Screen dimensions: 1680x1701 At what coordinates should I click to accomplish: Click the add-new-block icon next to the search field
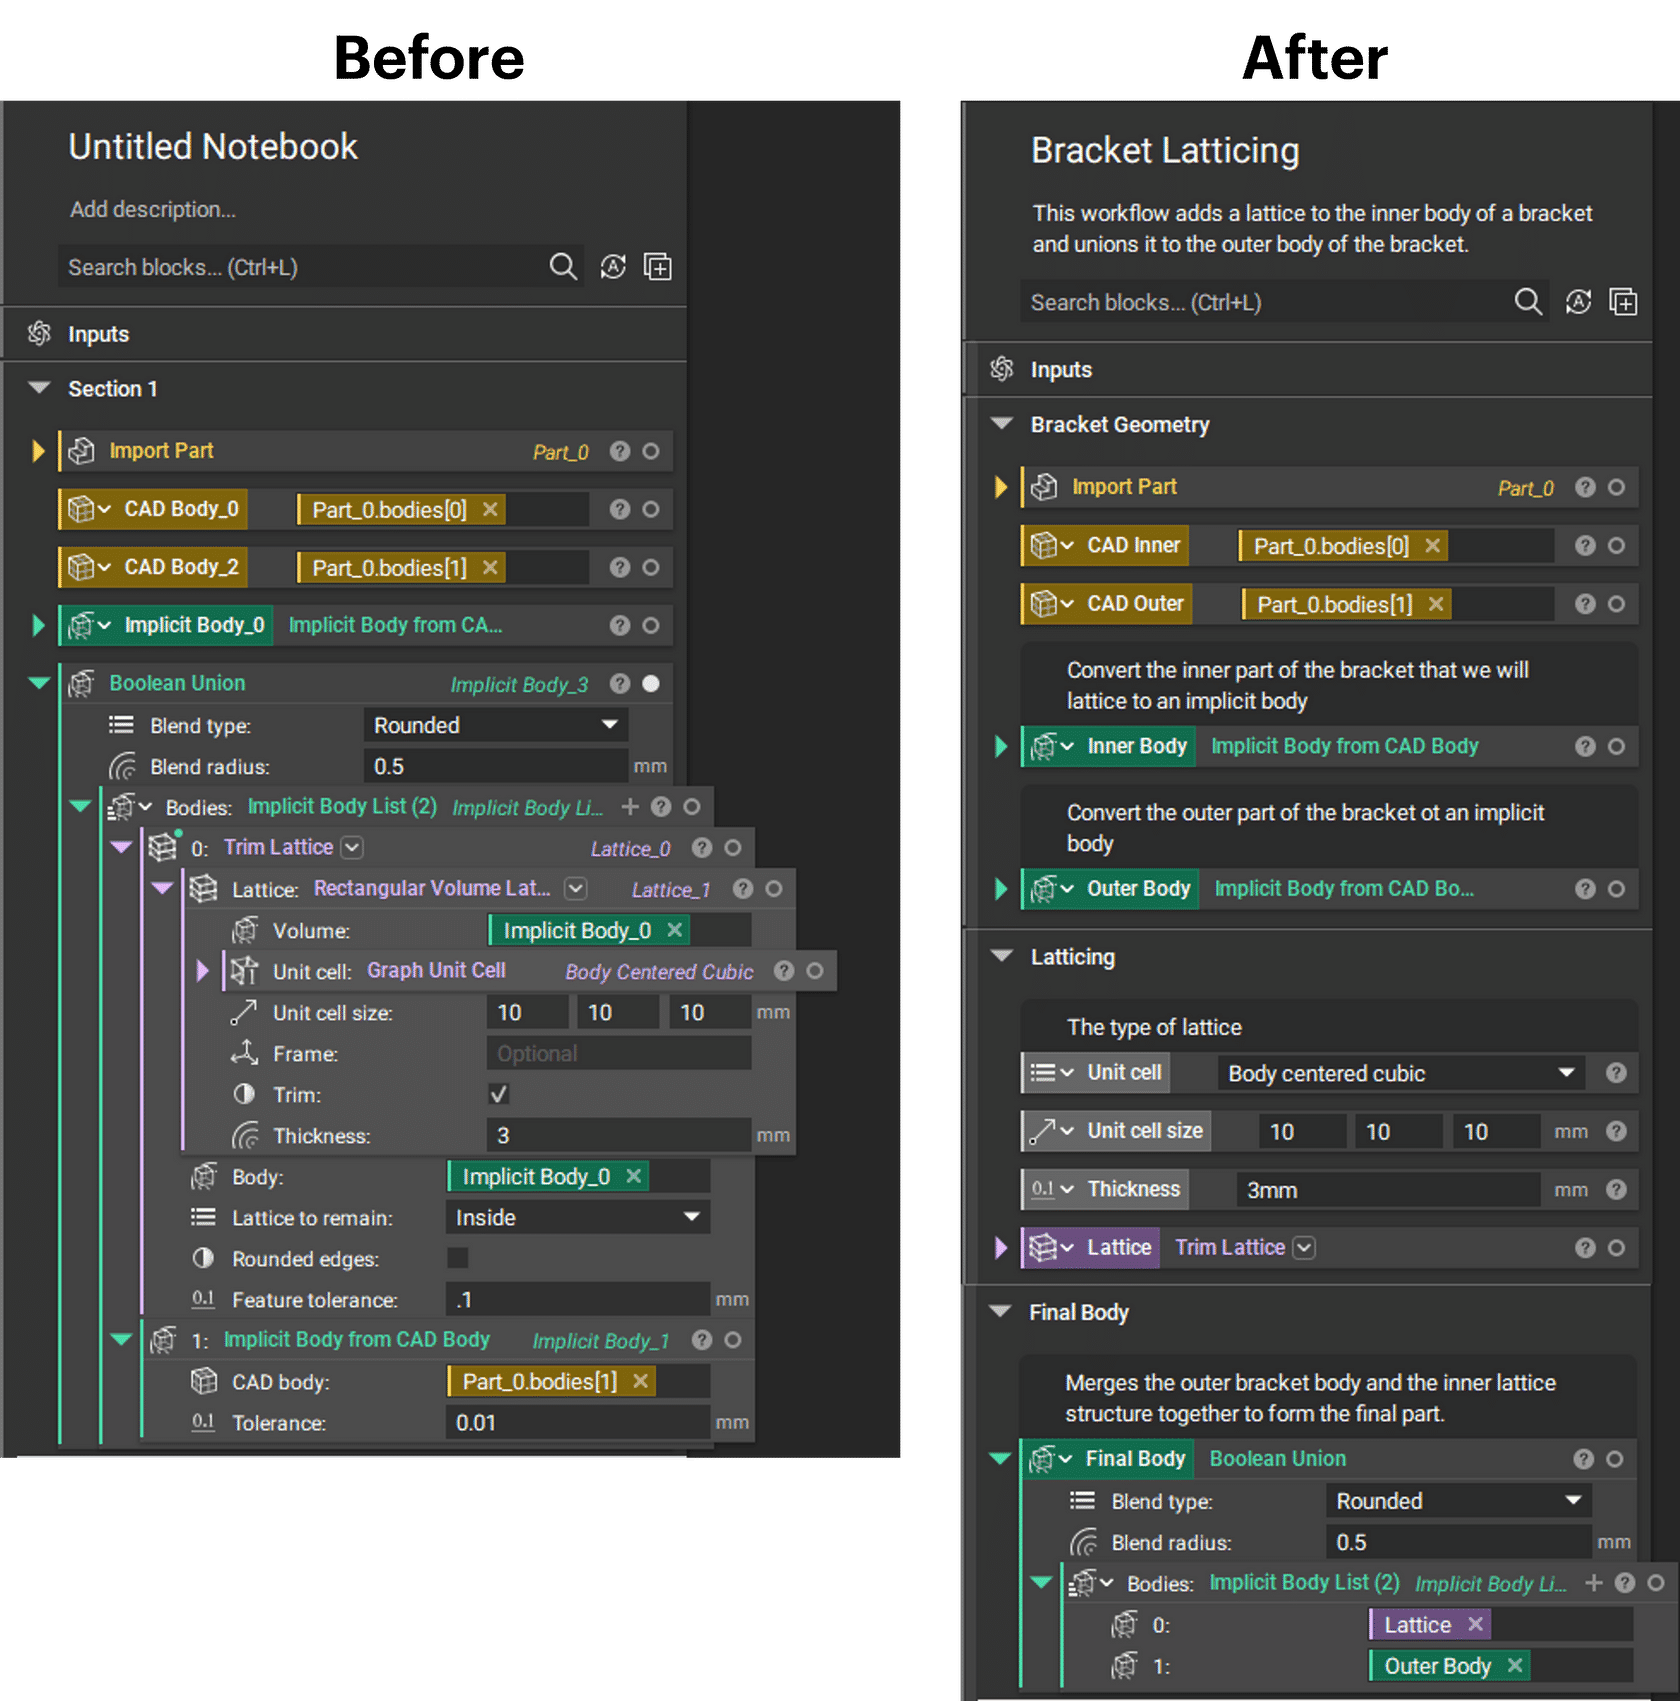(657, 267)
